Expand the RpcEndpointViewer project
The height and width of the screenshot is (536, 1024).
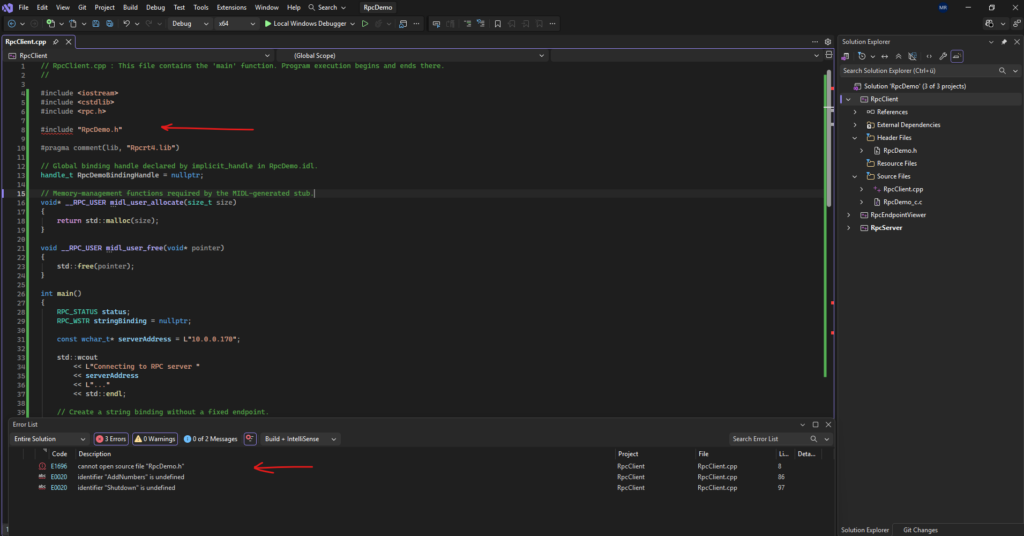coord(848,215)
